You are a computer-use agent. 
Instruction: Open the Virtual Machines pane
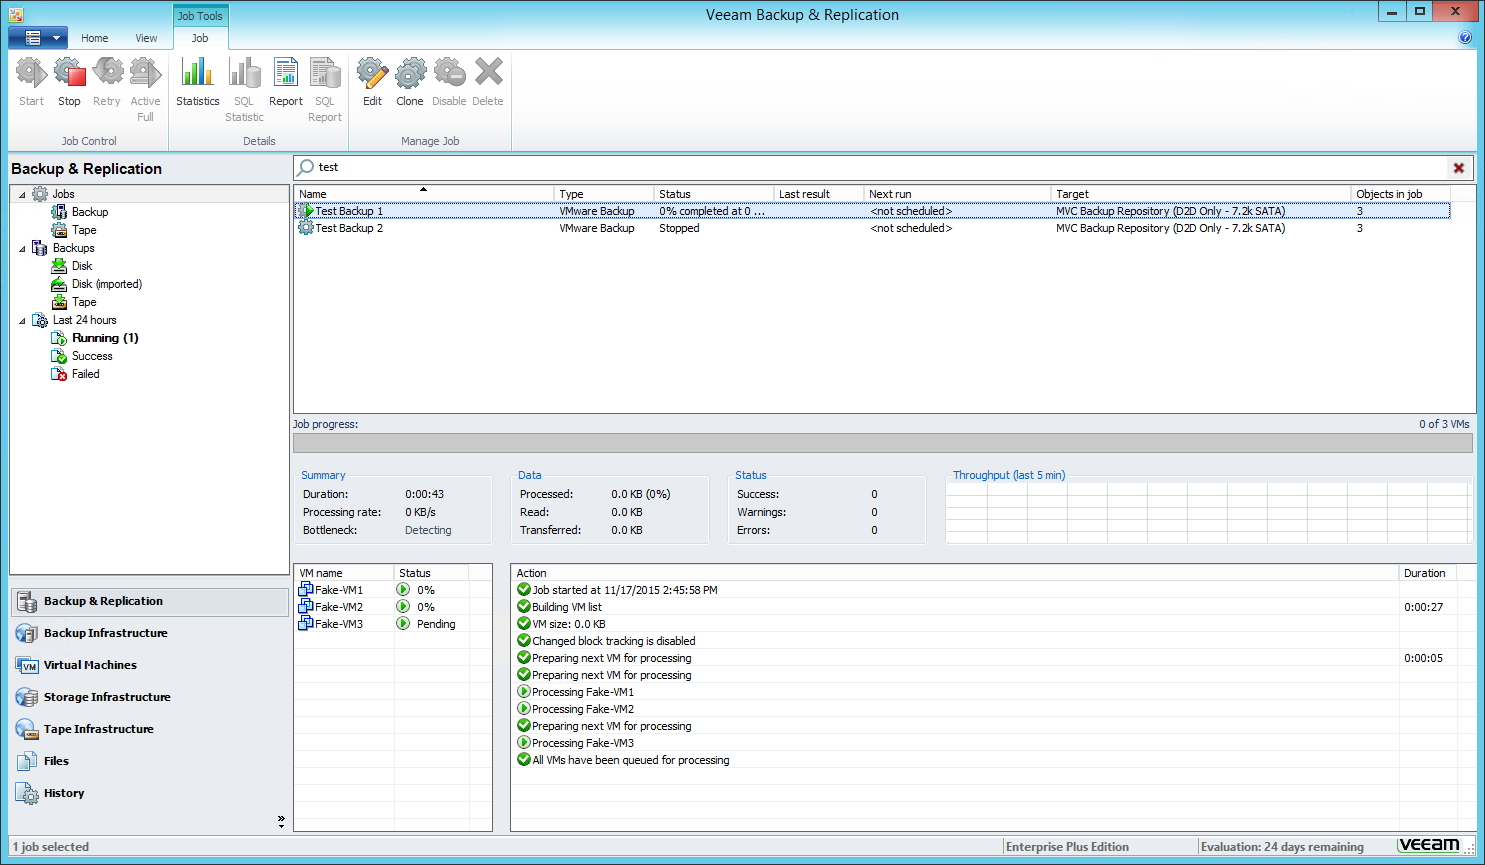(x=150, y=665)
